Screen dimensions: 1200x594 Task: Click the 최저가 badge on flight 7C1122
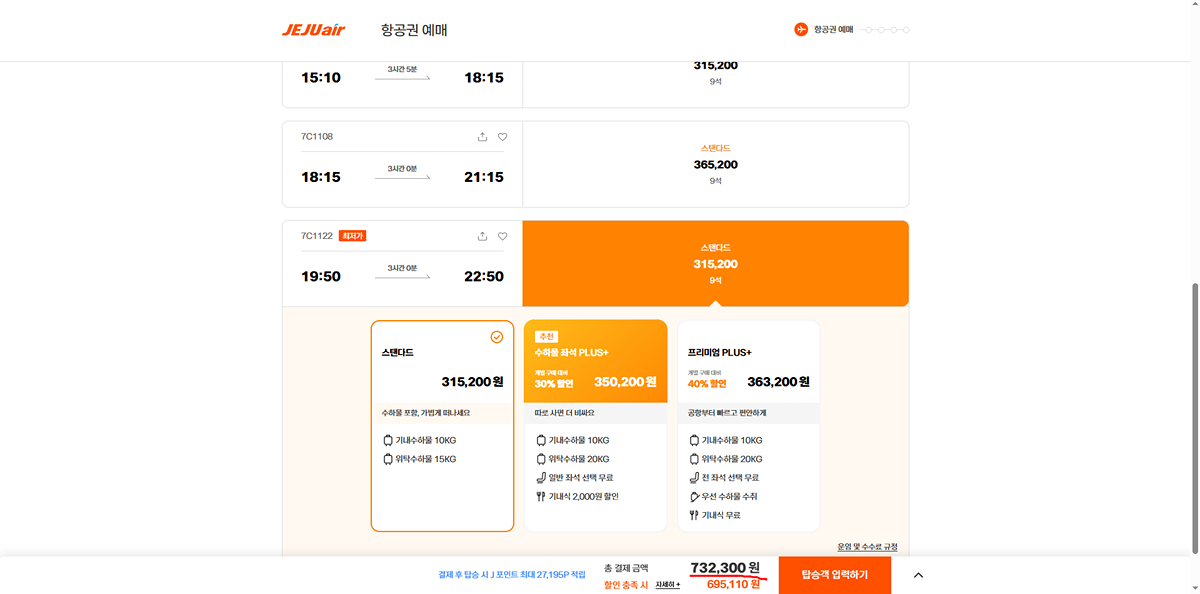point(352,236)
